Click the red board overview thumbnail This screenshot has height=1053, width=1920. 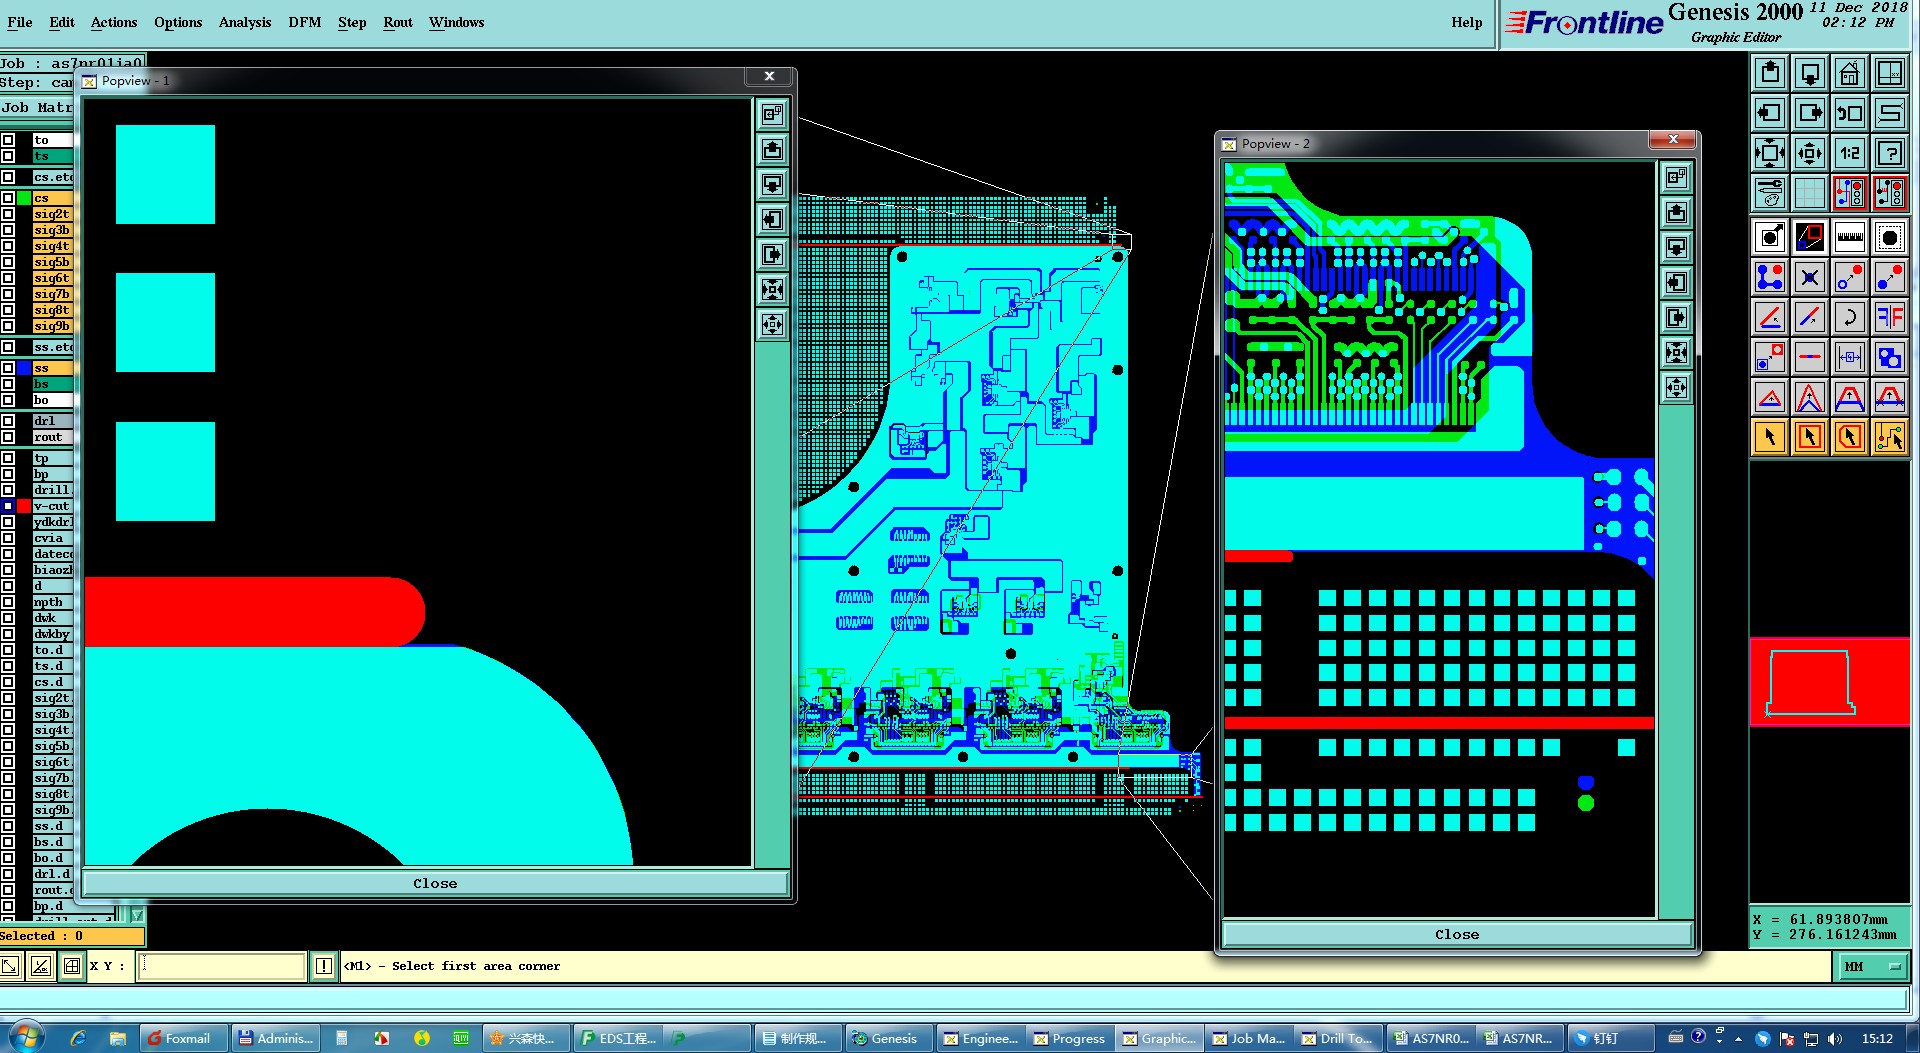(1829, 681)
